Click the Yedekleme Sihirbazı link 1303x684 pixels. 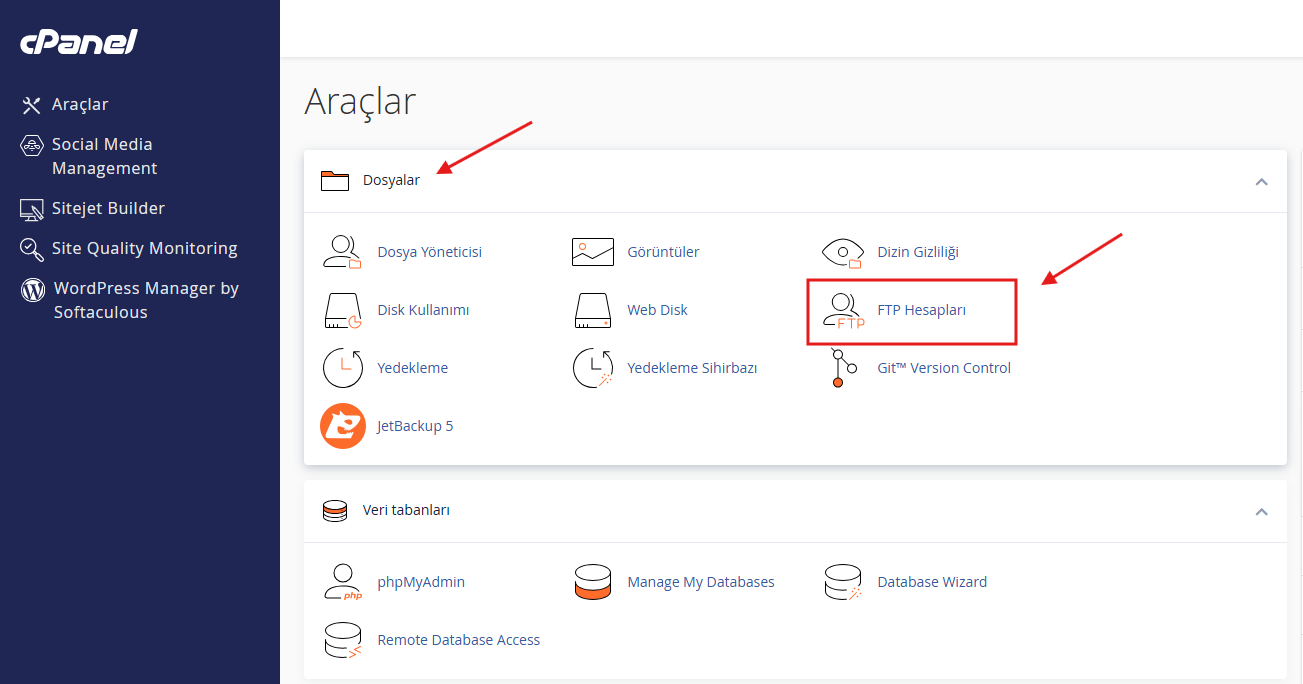pos(691,368)
